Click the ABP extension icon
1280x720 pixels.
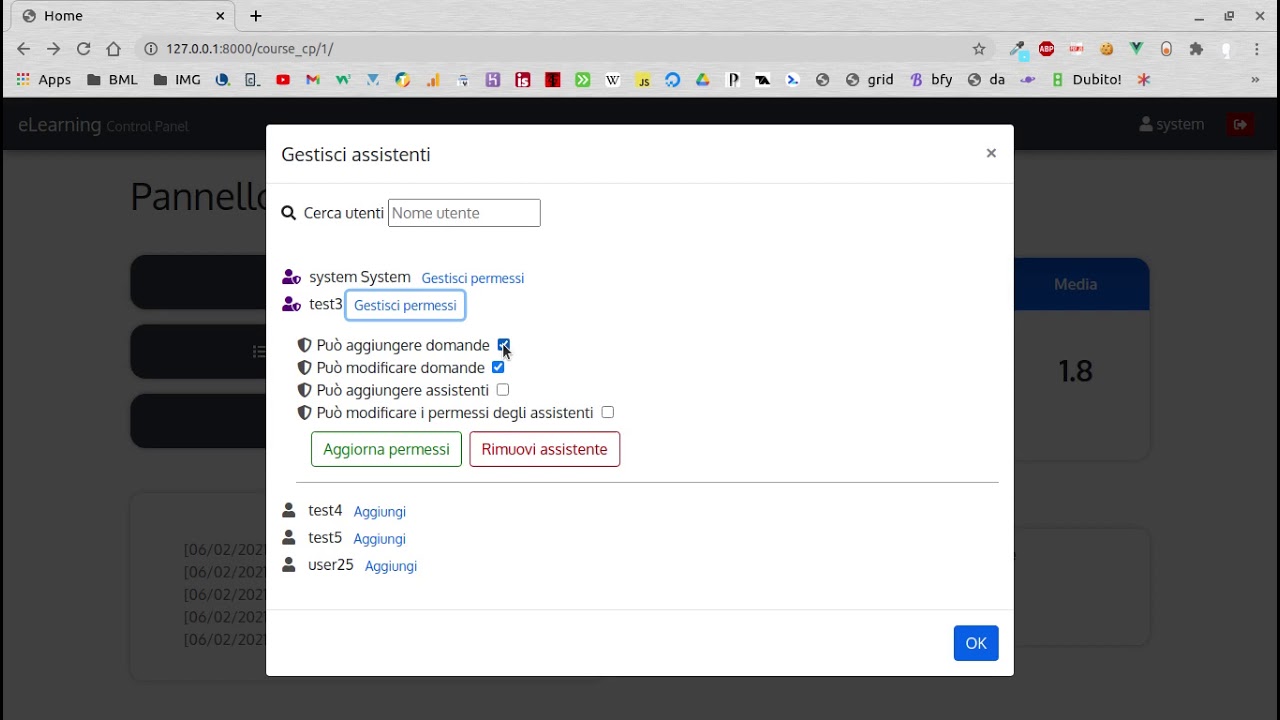coord(1046,49)
